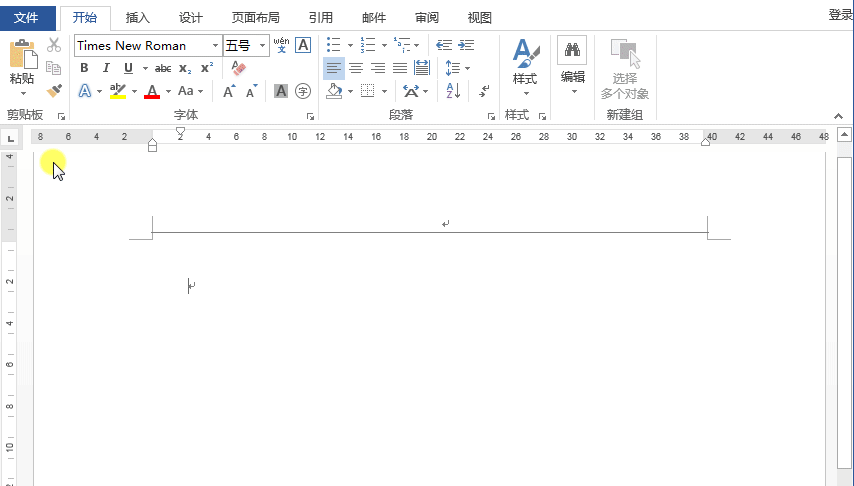Toggle Bold formatting
The width and height of the screenshot is (854, 486).
coord(84,68)
